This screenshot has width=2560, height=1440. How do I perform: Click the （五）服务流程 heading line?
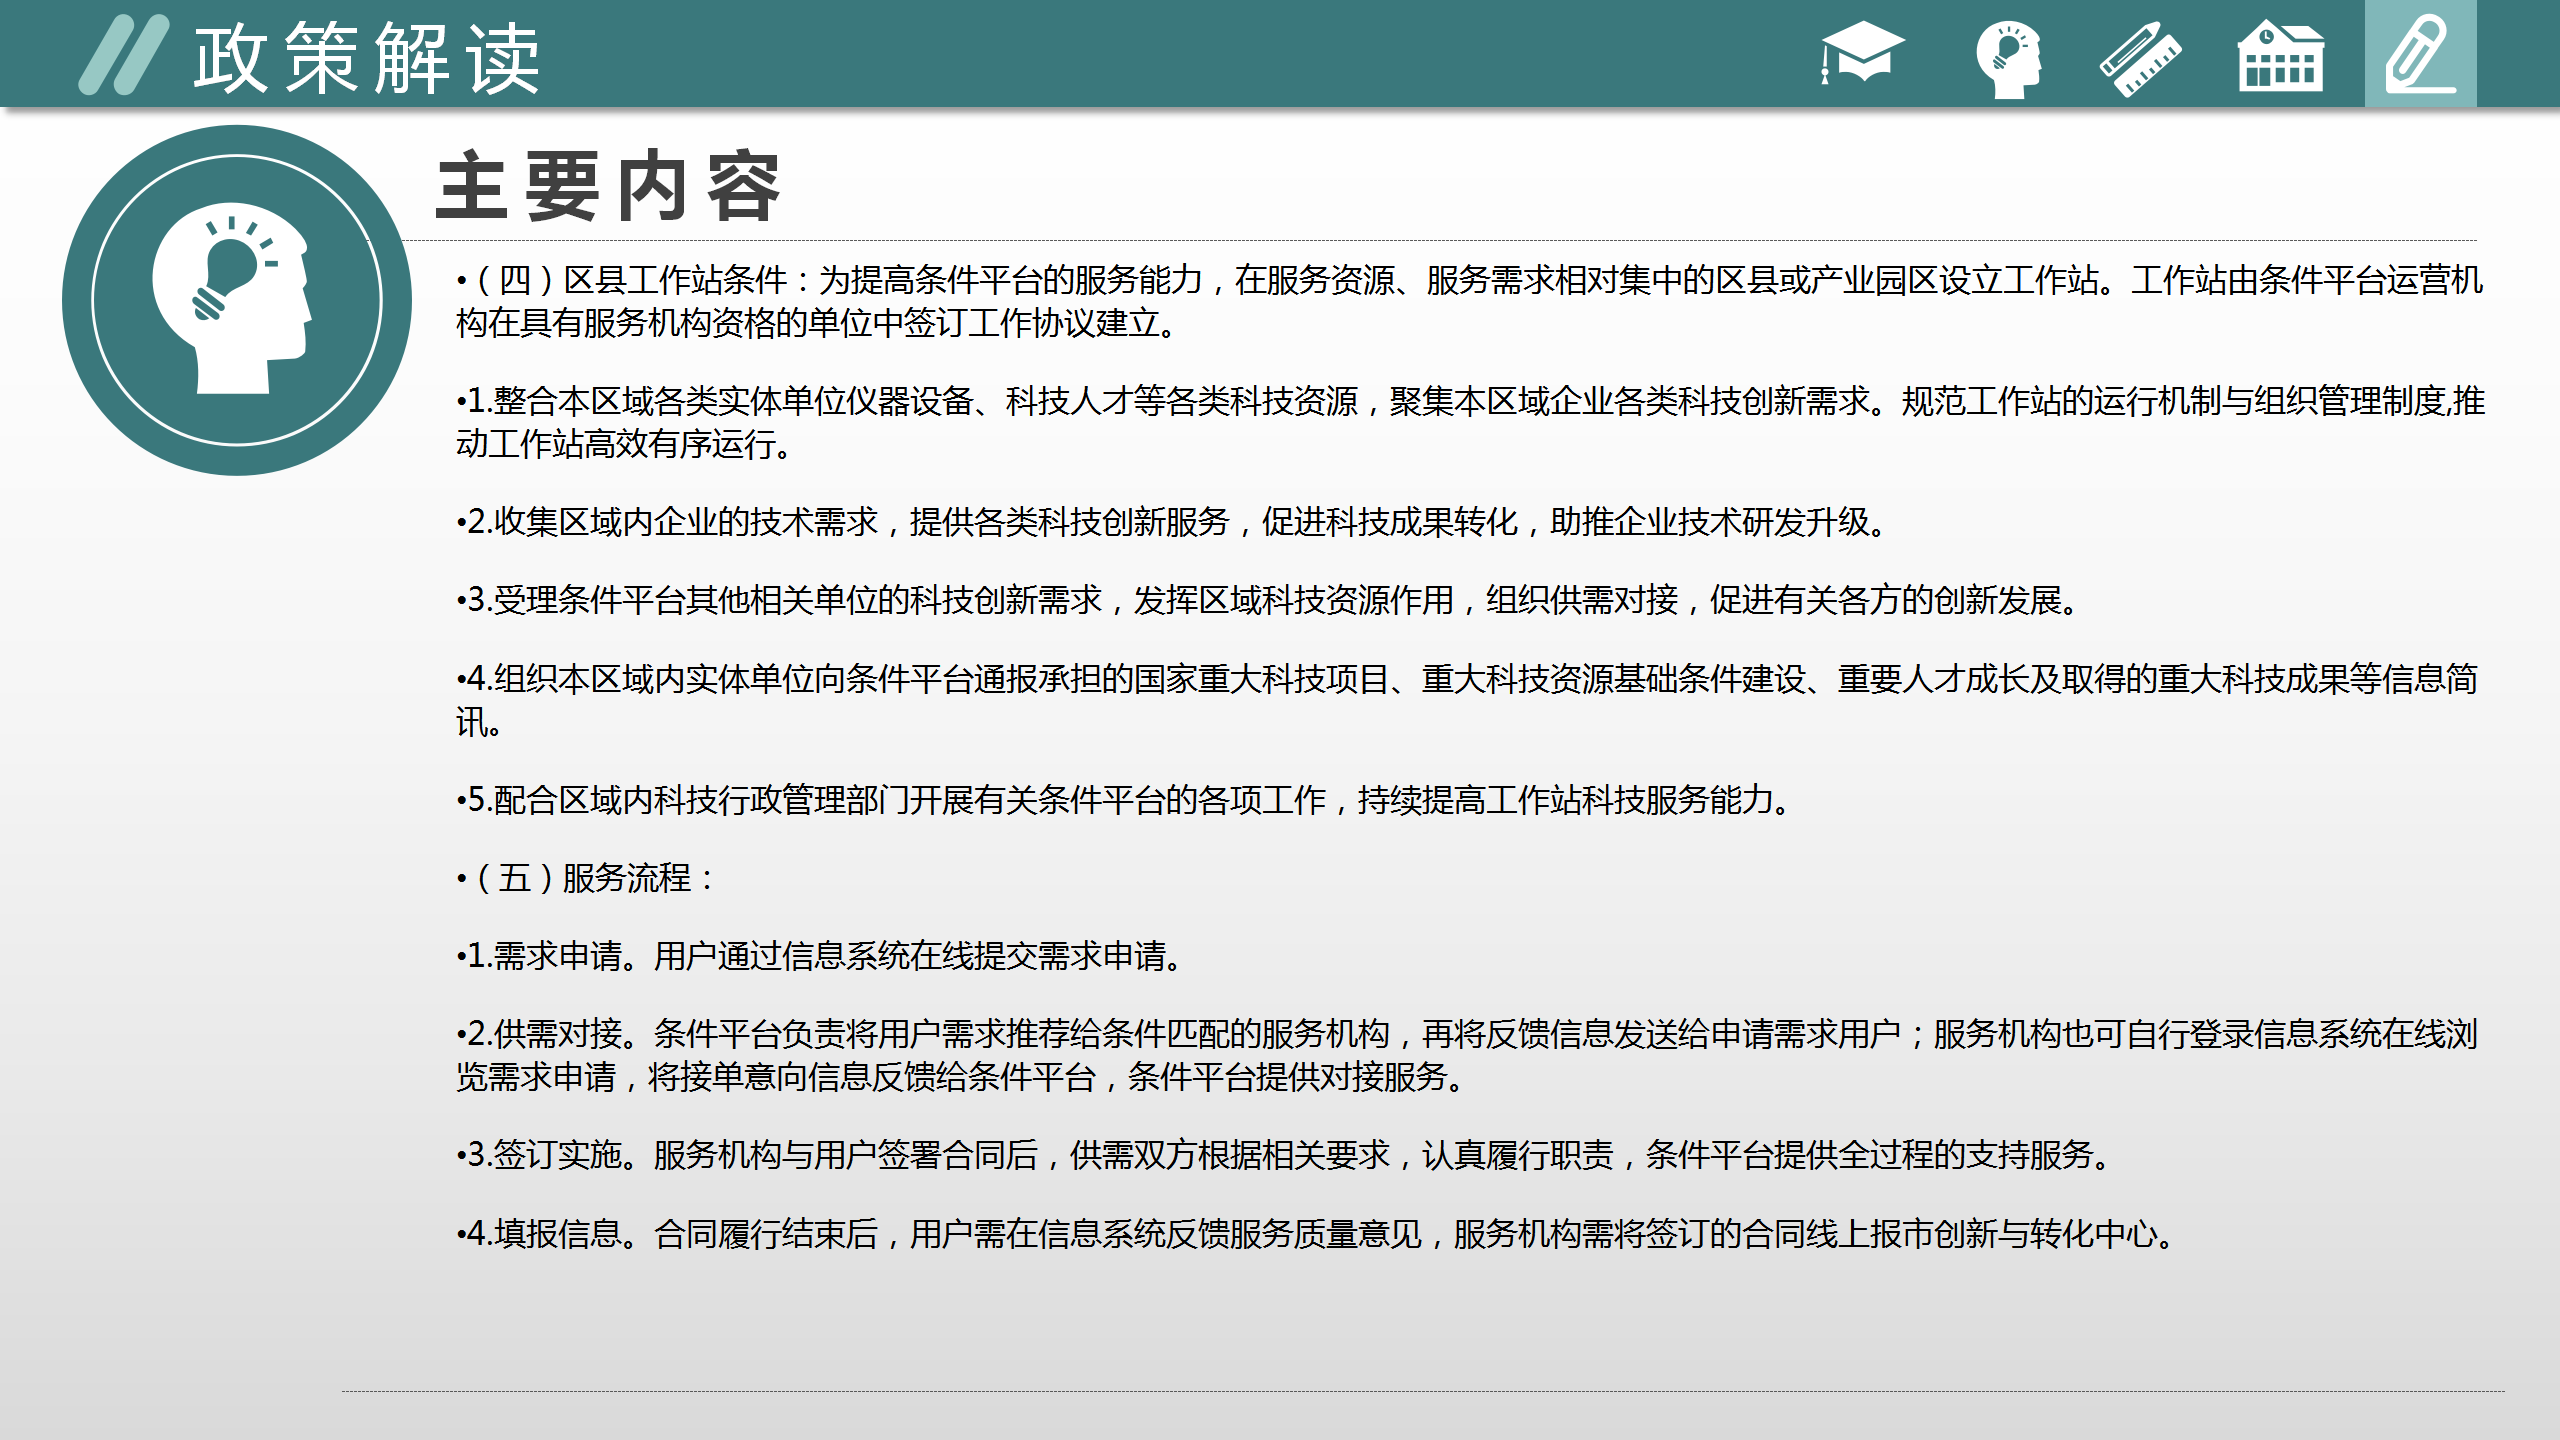pos(588,878)
